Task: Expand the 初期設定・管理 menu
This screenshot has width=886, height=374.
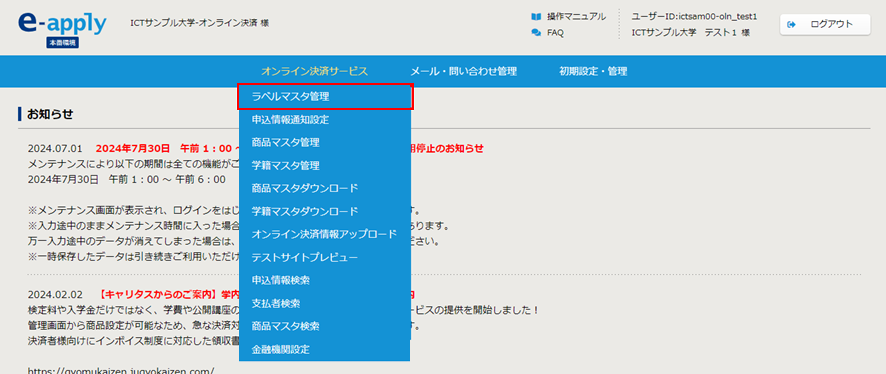Action: pos(593,71)
